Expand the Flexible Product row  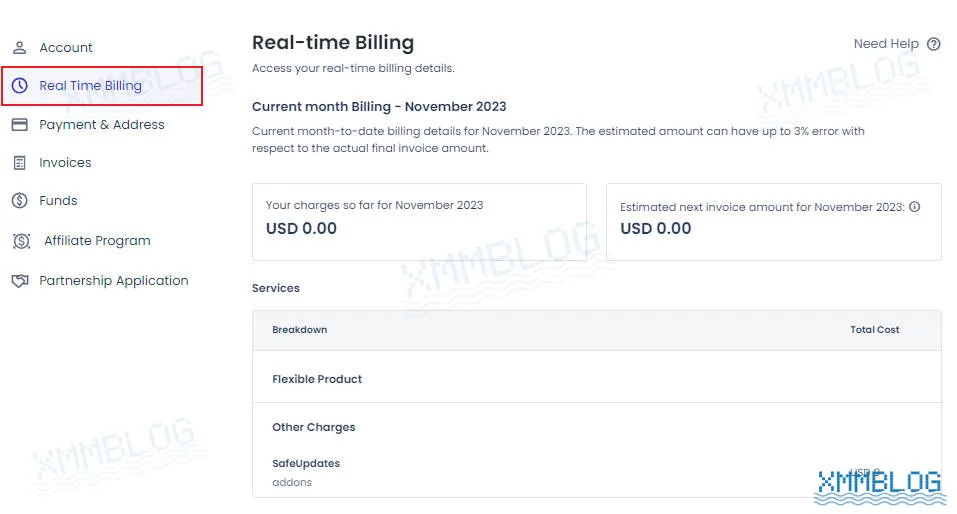pos(596,379)
